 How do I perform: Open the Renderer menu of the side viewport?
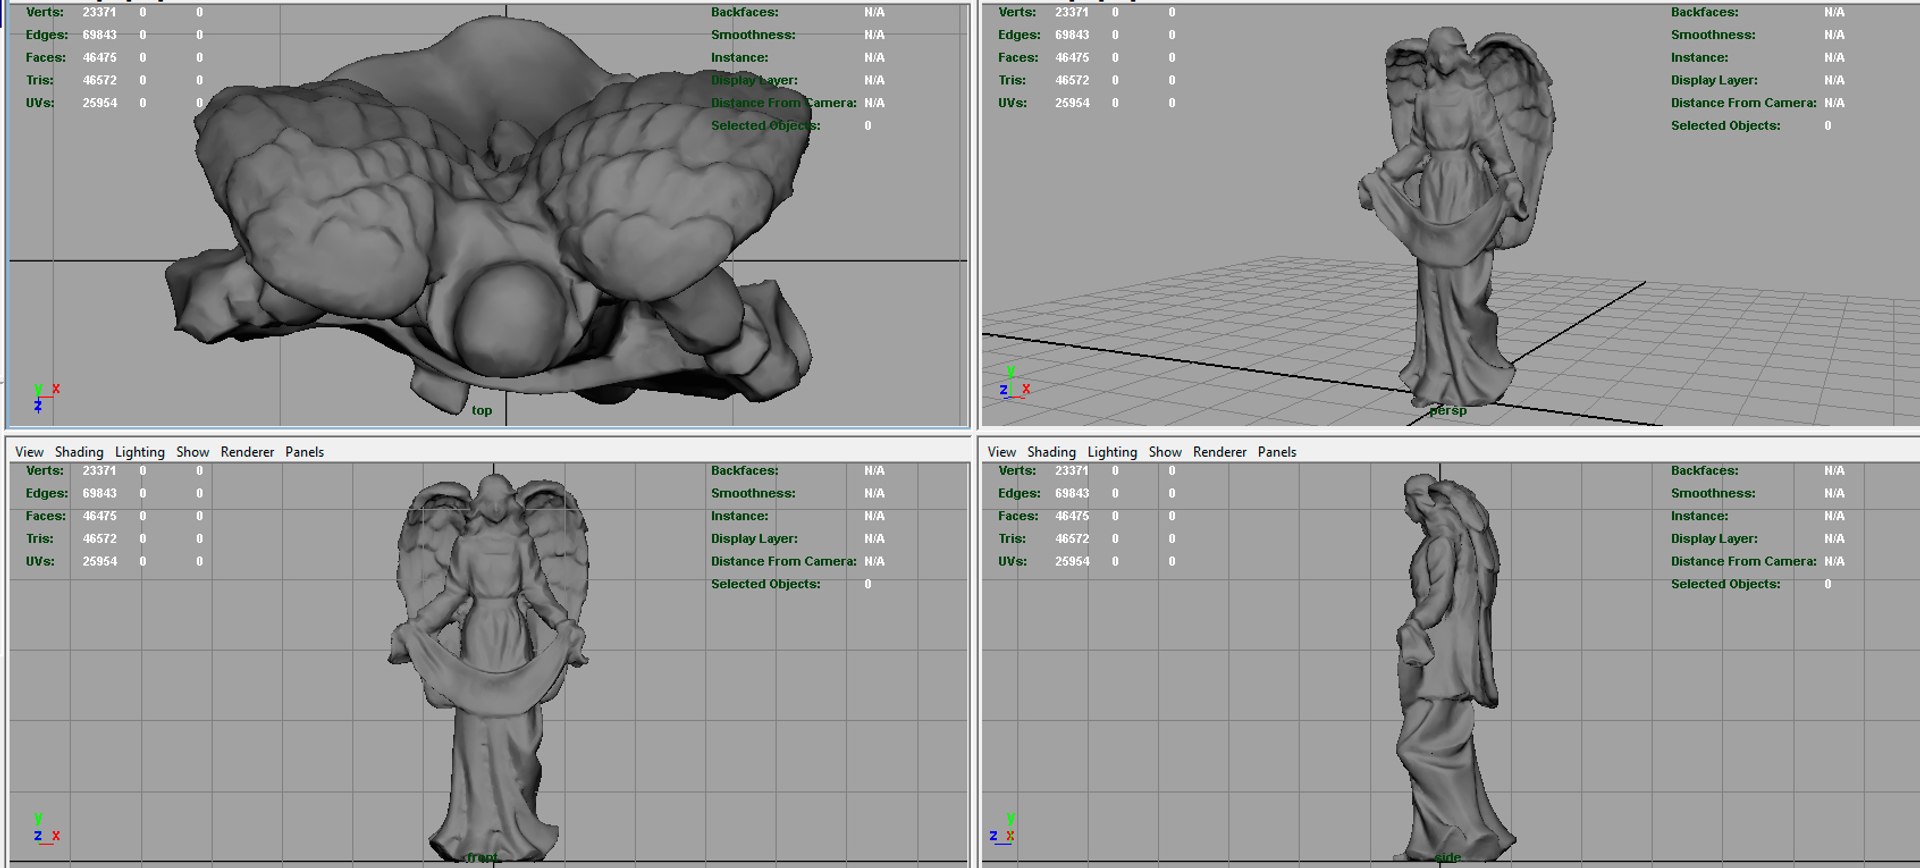coord(1220,452)
